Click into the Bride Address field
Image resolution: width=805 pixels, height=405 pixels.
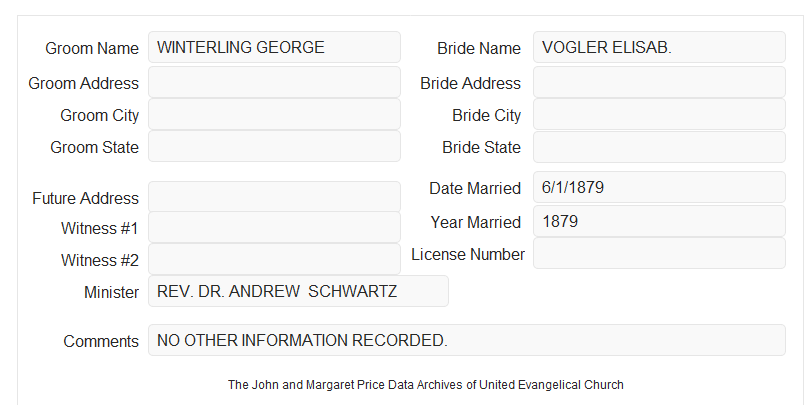click(x=659, y=82)
